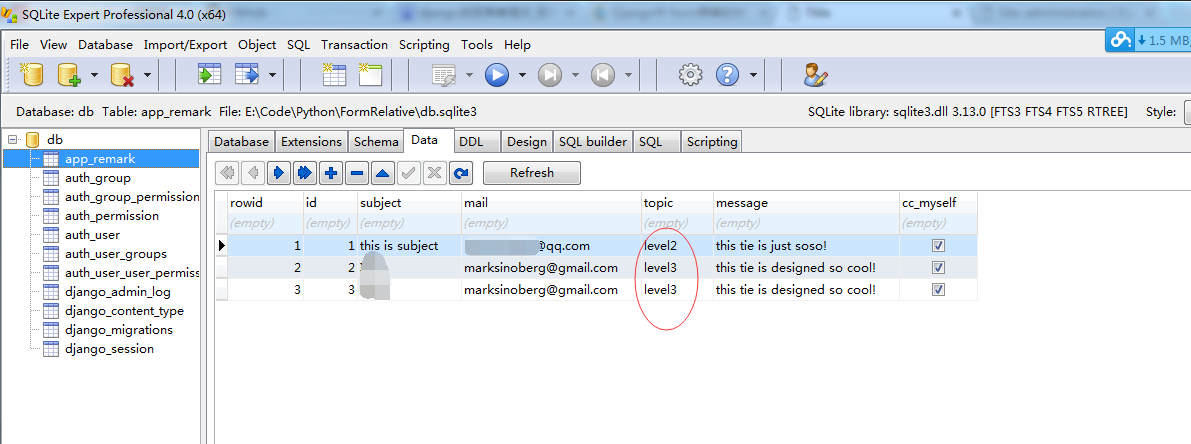This screenshot has height=444, width=1191.
Task: Select the django_admin_log table in tree
Action: click(118, 291)
